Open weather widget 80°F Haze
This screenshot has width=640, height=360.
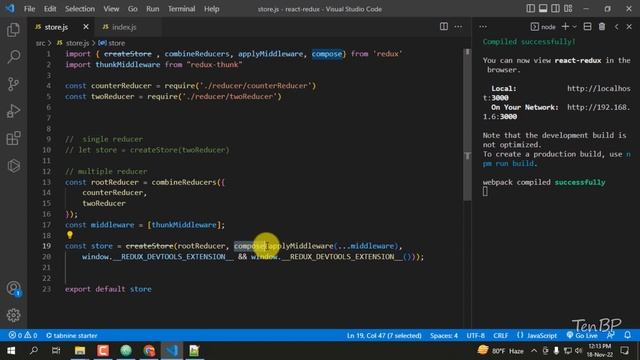(501, 351)
